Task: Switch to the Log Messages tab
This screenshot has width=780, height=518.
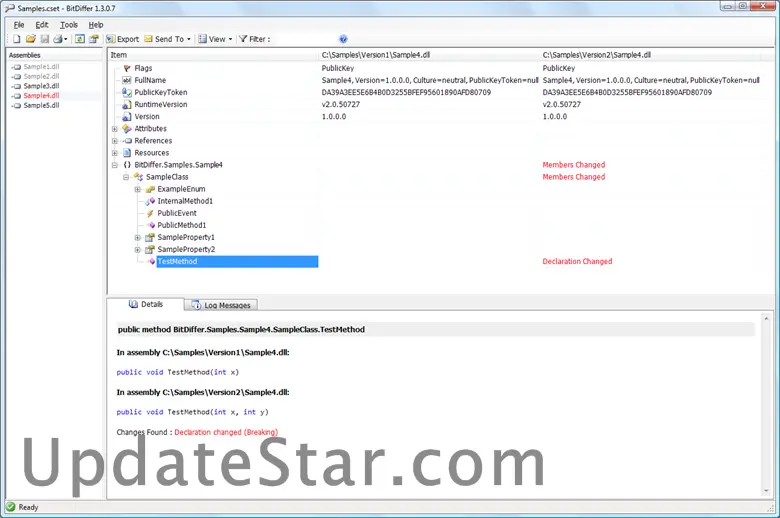Action: pos(221,305)
